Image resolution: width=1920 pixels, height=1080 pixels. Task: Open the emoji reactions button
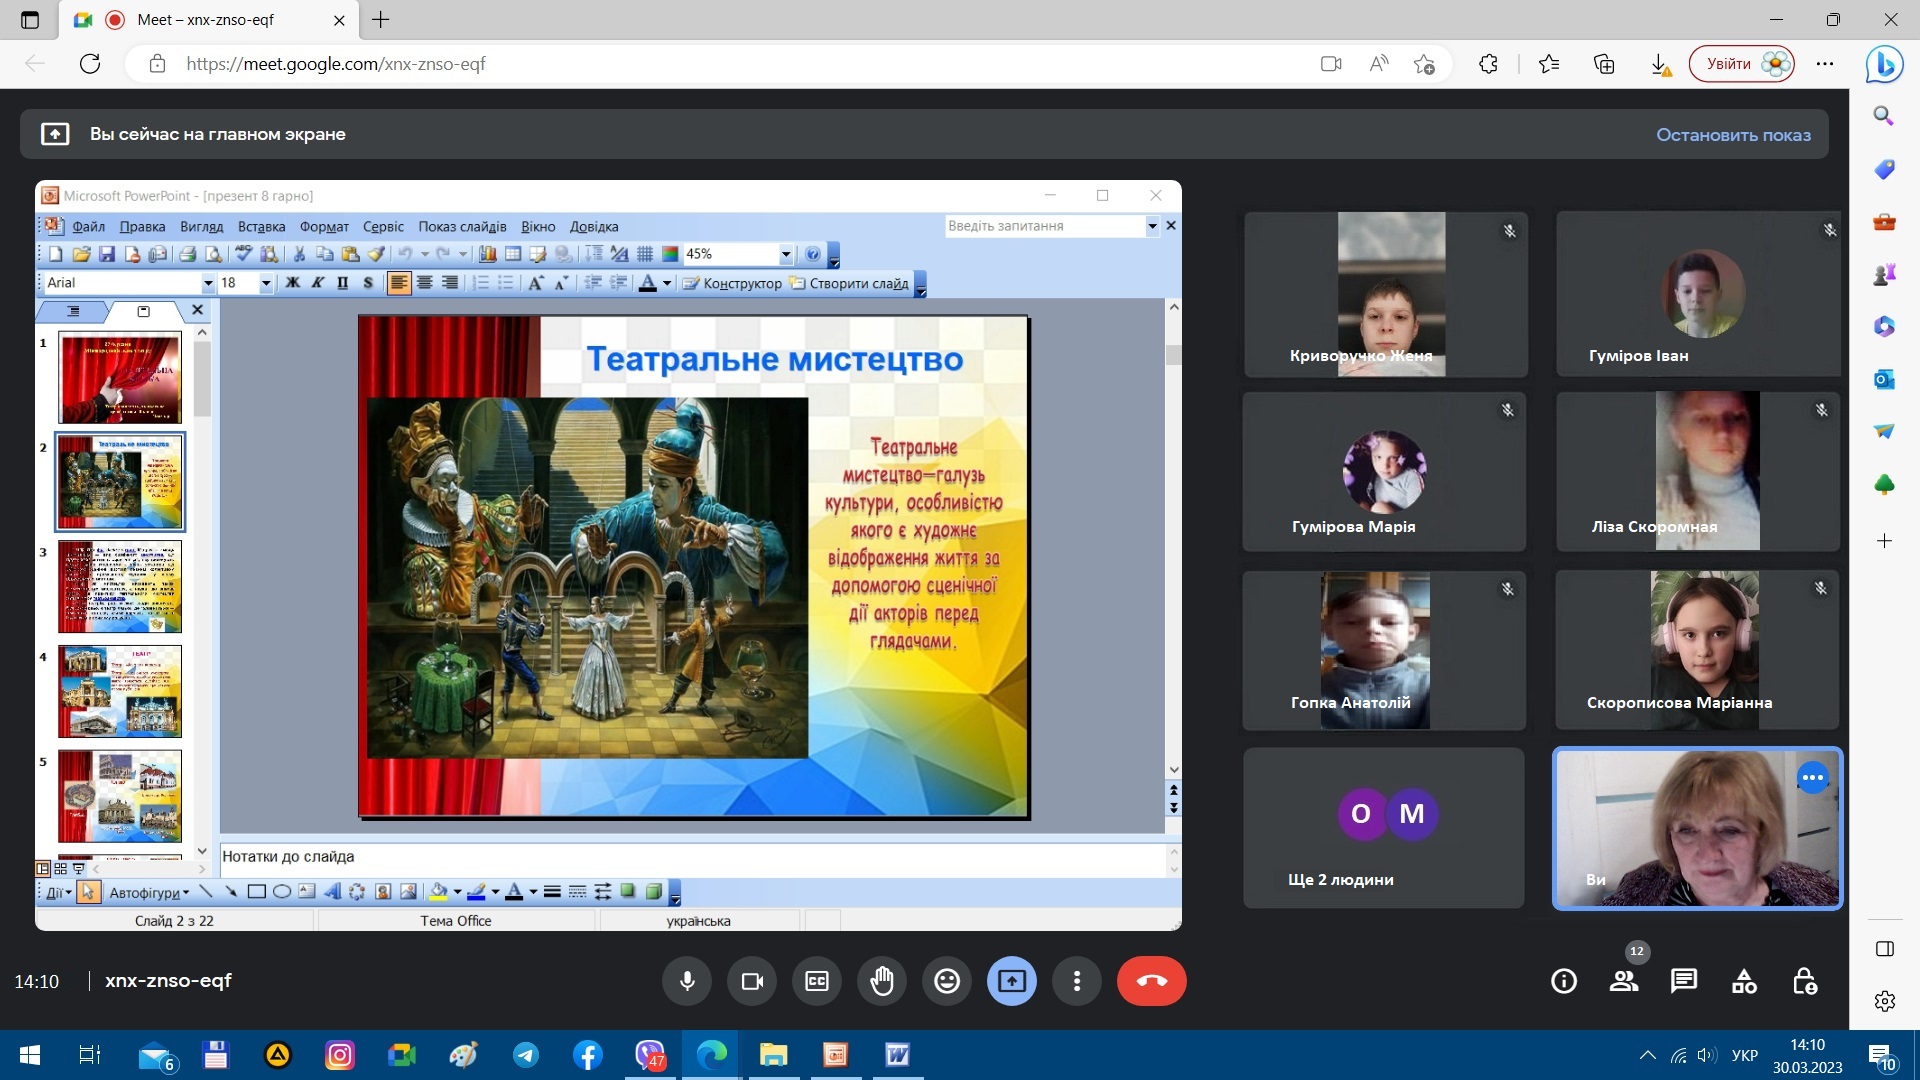[946, 981]
